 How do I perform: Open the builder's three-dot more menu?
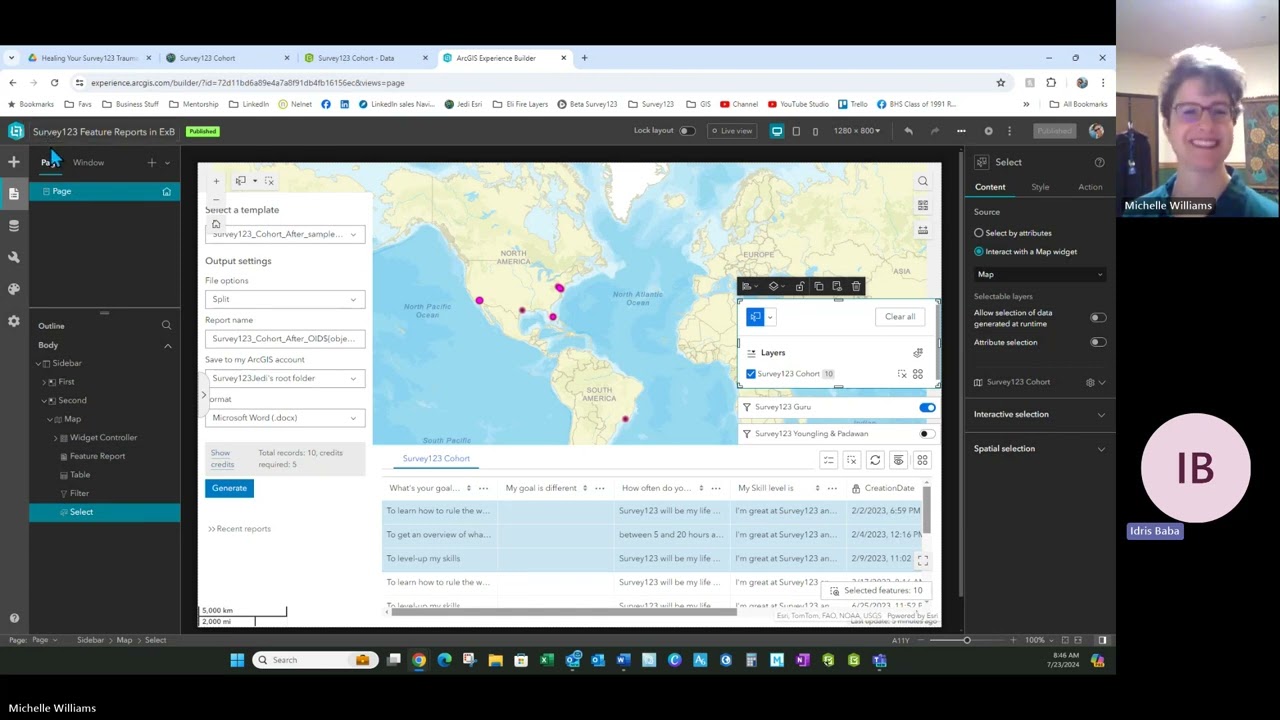(x=1009, y=131)
